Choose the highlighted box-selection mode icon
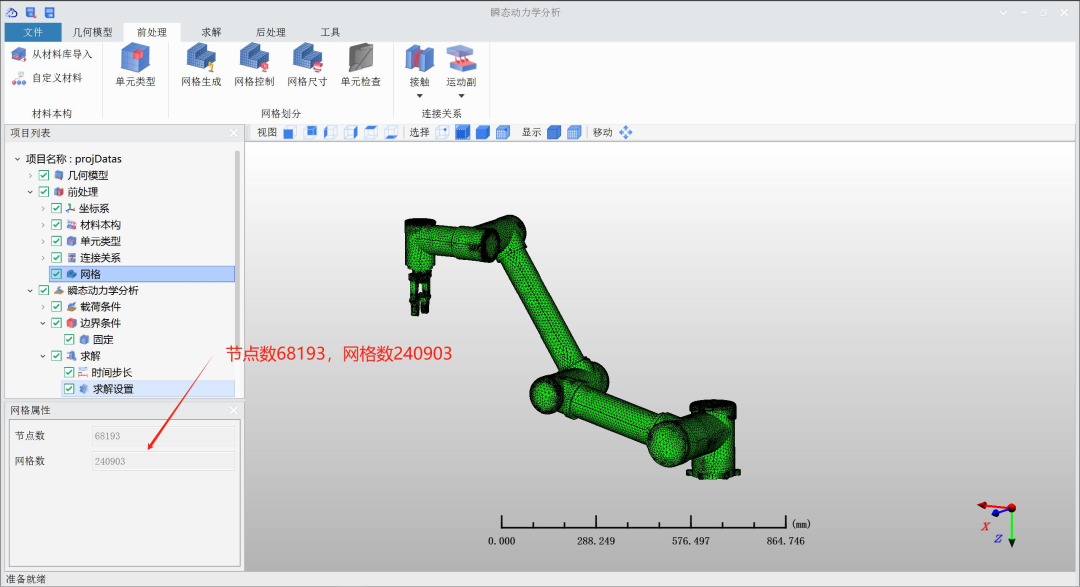 [463, 132]
